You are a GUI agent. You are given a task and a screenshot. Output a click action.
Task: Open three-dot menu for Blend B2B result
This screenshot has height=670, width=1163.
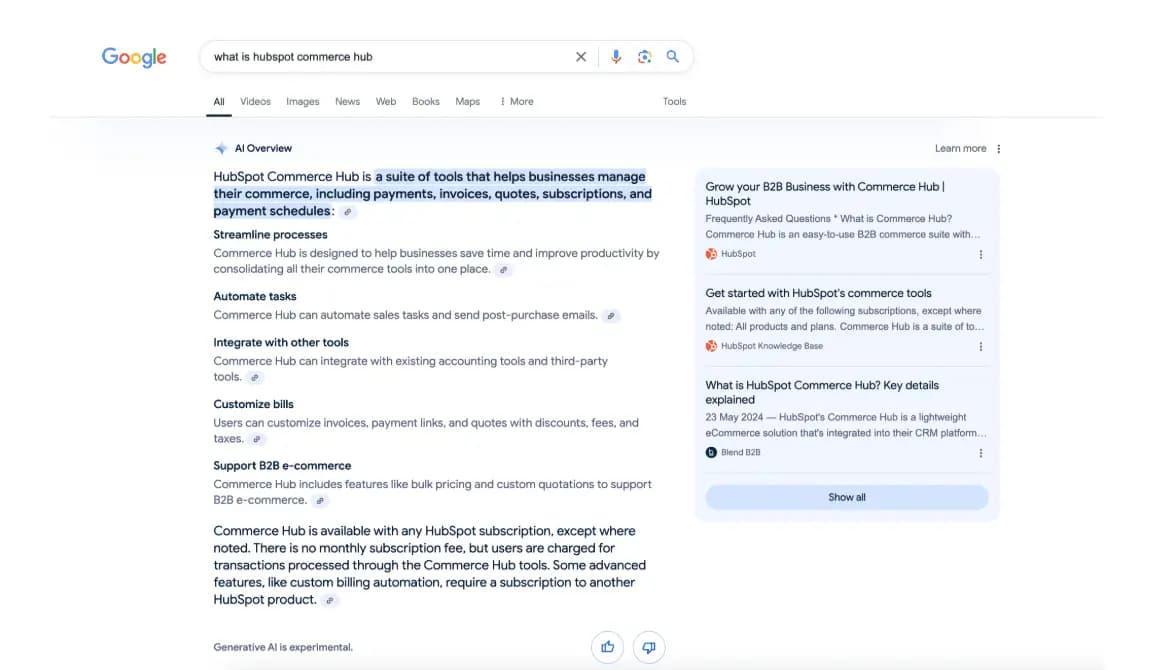pos(980,453)
